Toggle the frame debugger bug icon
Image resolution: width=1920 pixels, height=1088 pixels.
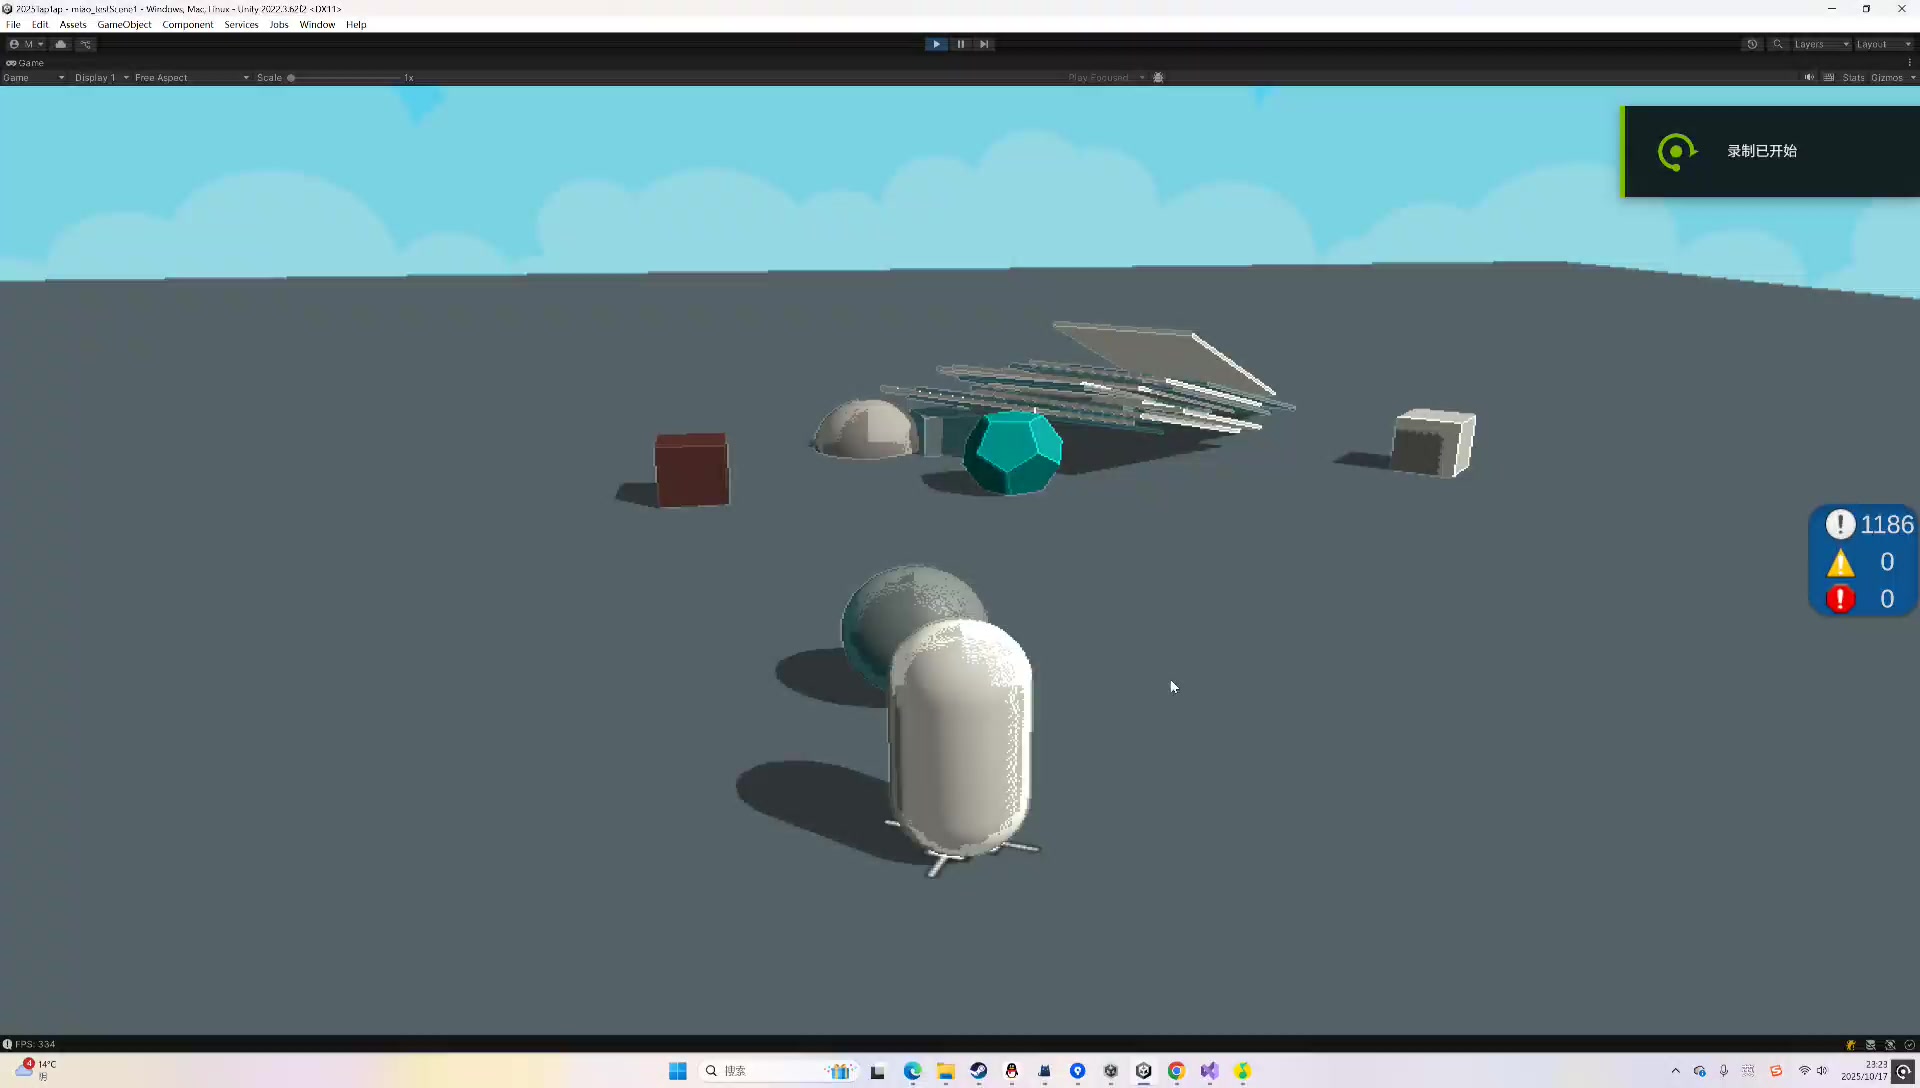pyautogui.click(x=1158, y=77)
